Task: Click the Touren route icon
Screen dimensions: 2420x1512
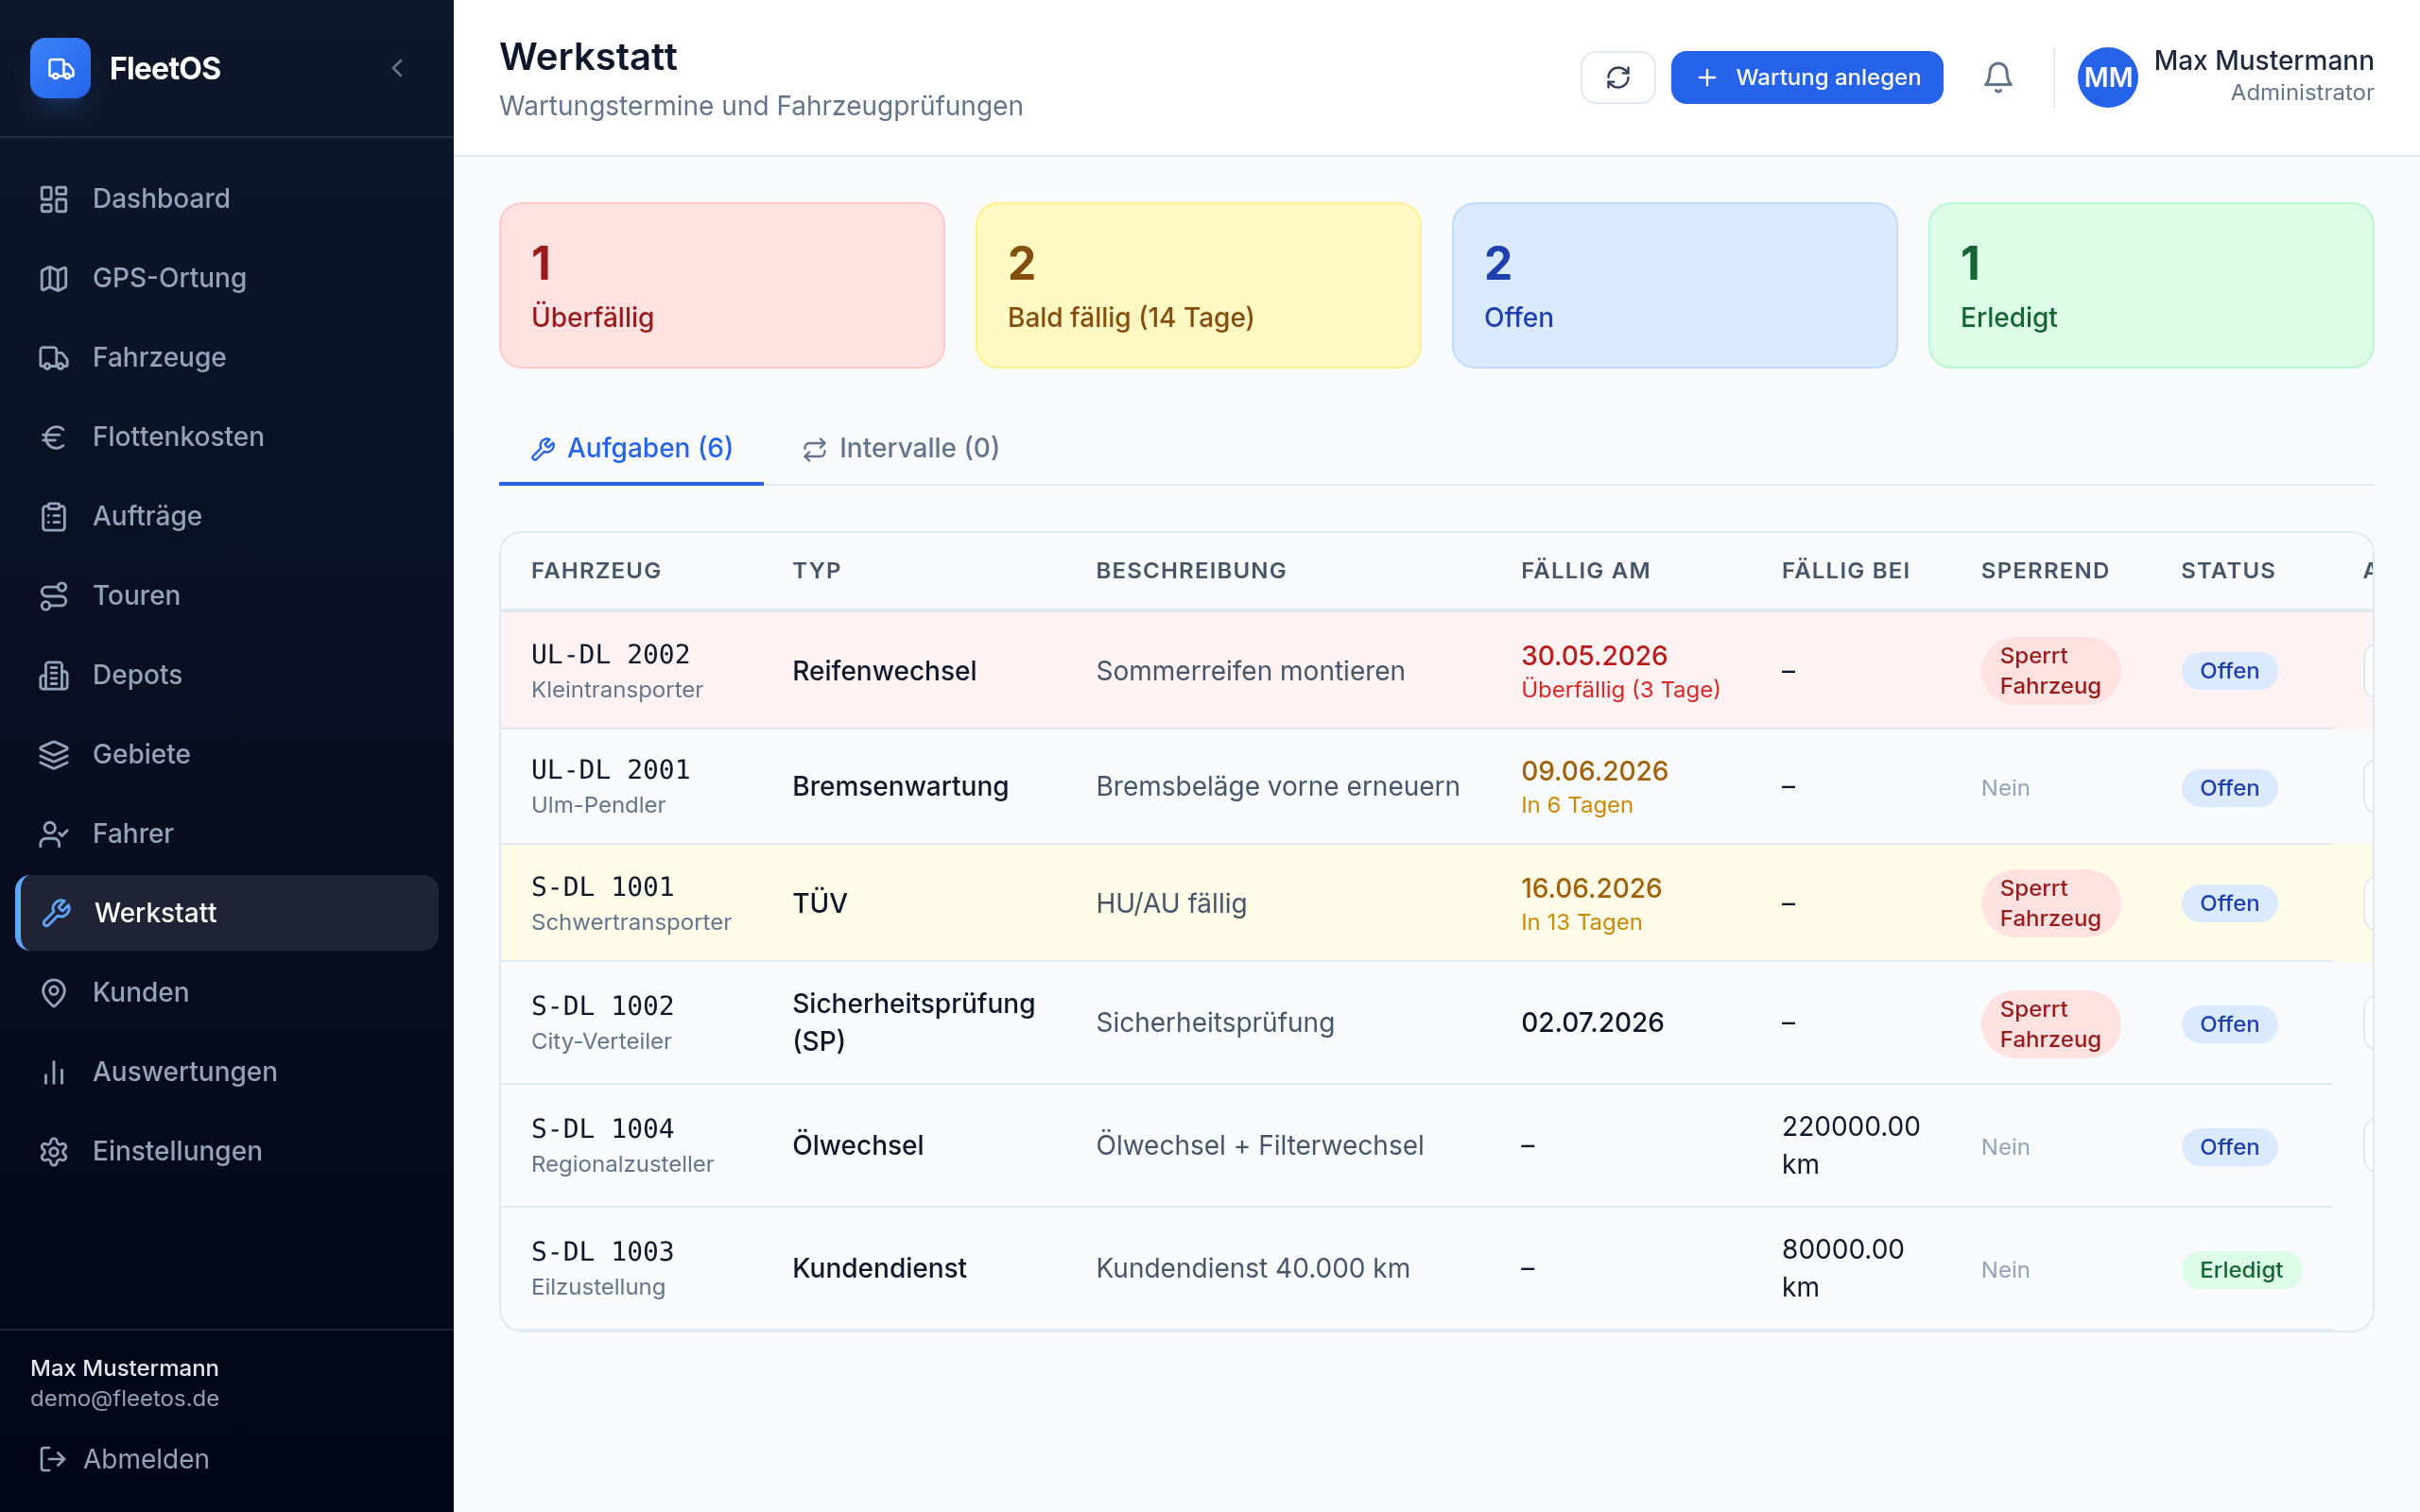Action: [x=54, y=595]
